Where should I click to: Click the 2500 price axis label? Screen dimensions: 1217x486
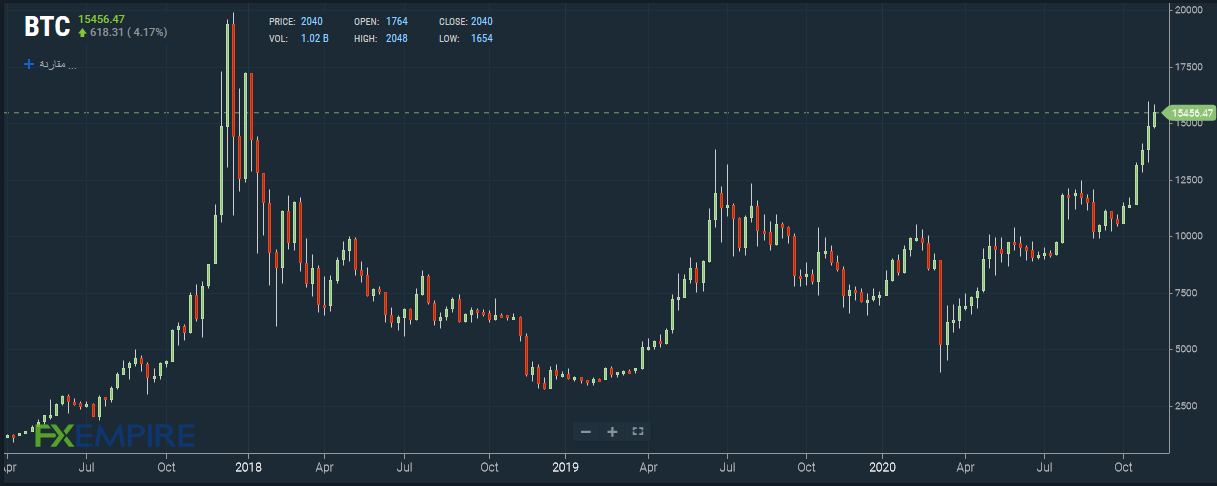pos(1187,406)
